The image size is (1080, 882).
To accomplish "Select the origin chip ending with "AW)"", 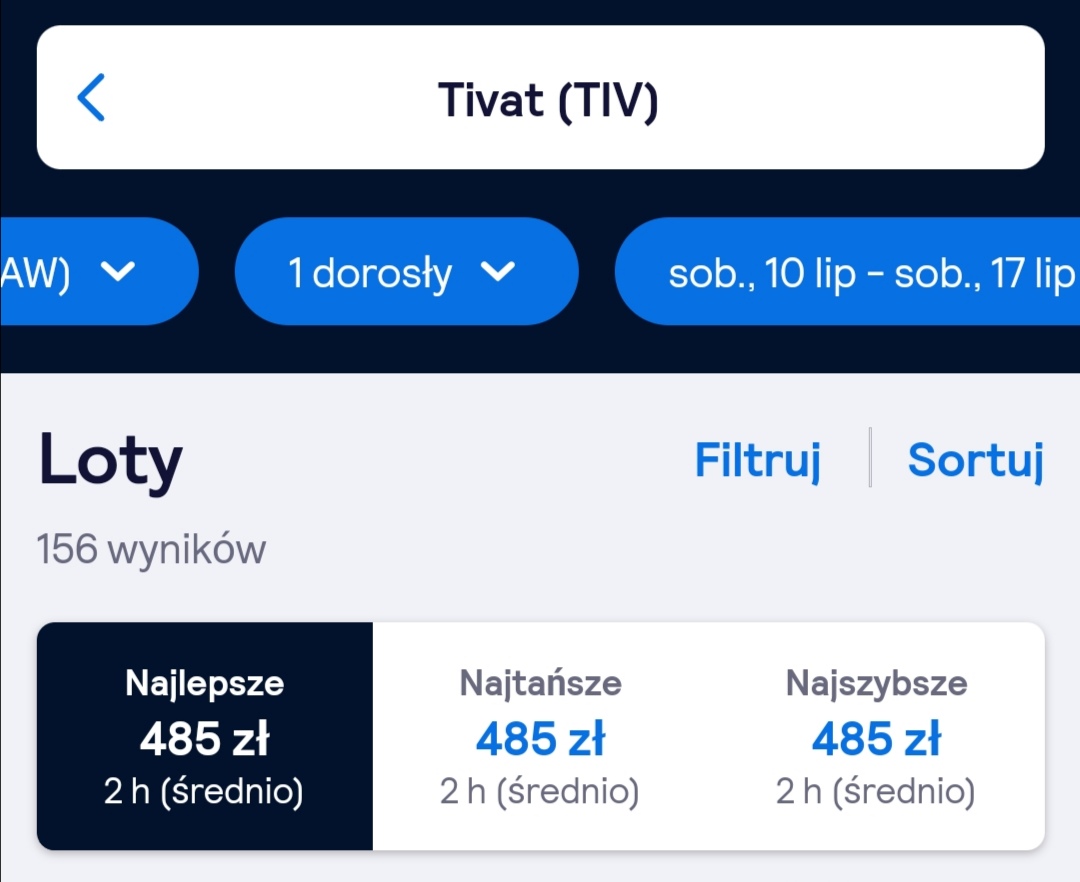I will point(99,271).
